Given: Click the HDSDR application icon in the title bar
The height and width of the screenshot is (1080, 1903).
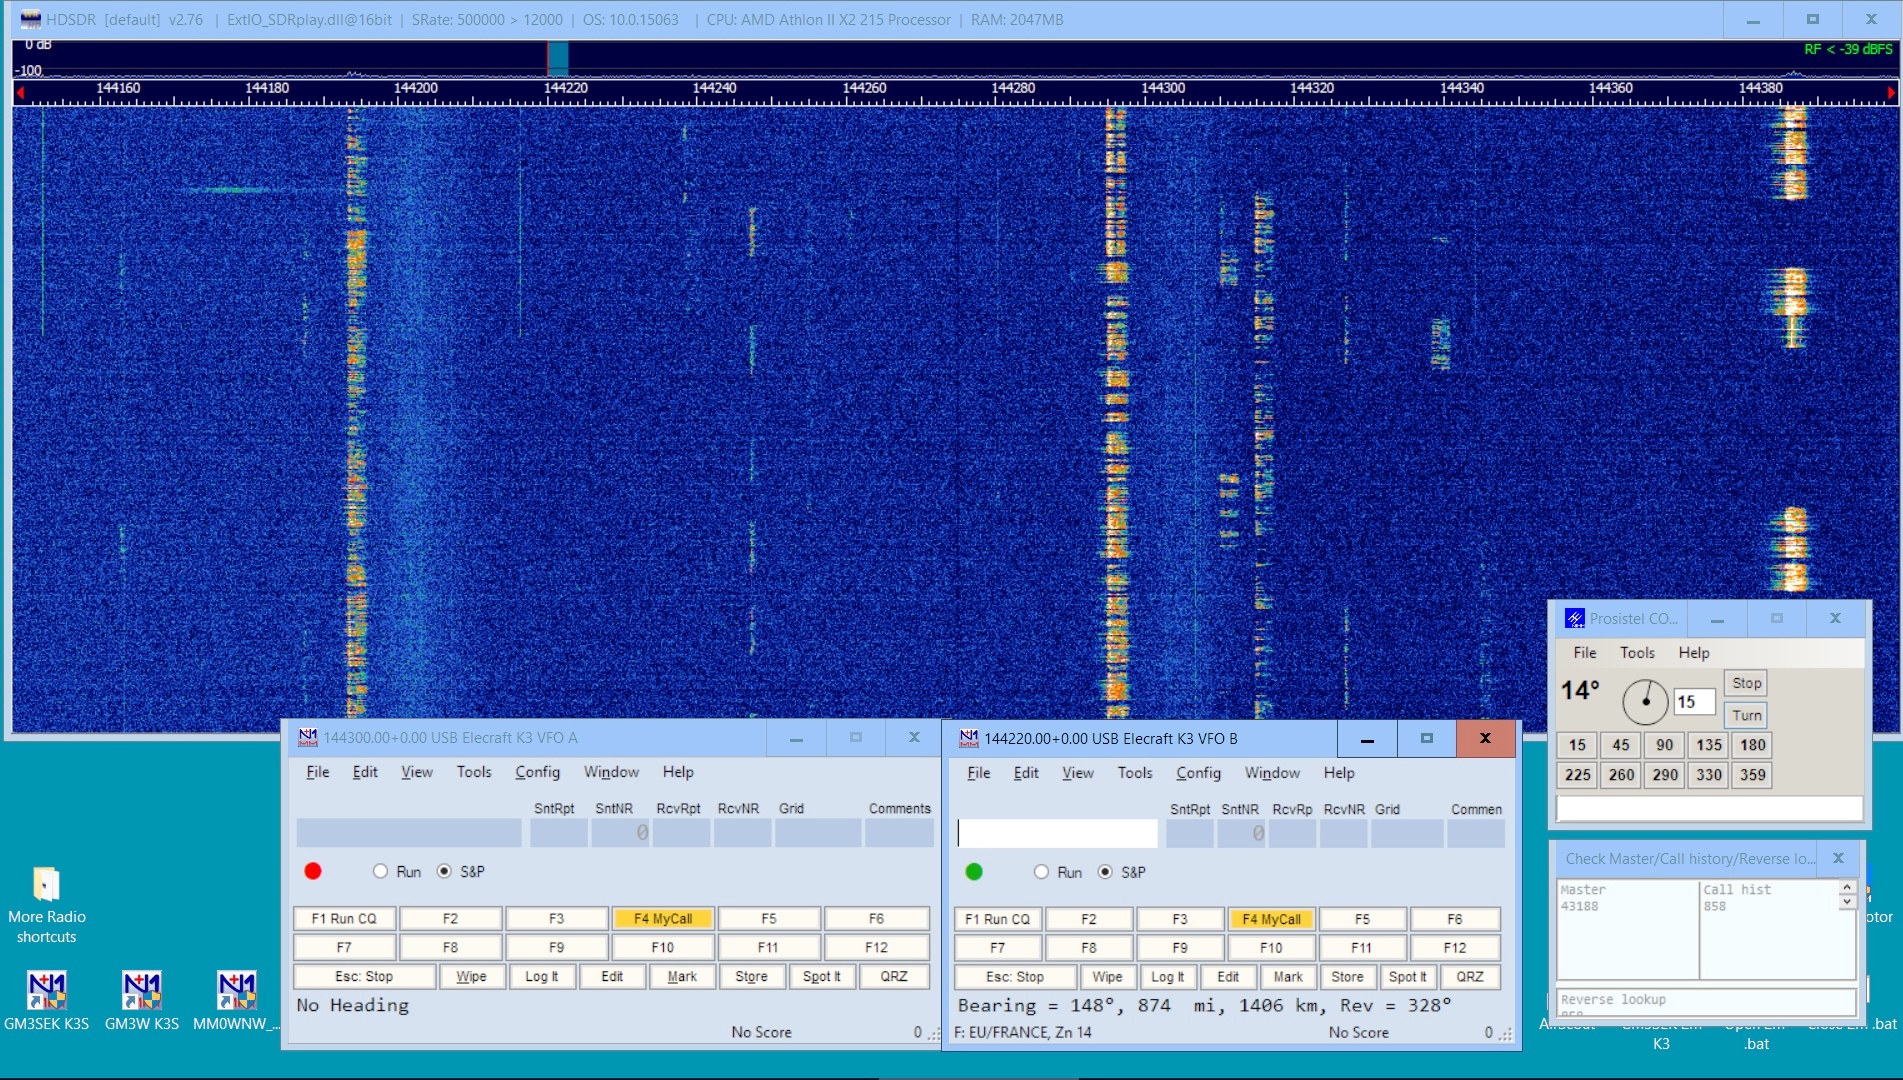Looking at the screenshot, I should 30,18.
